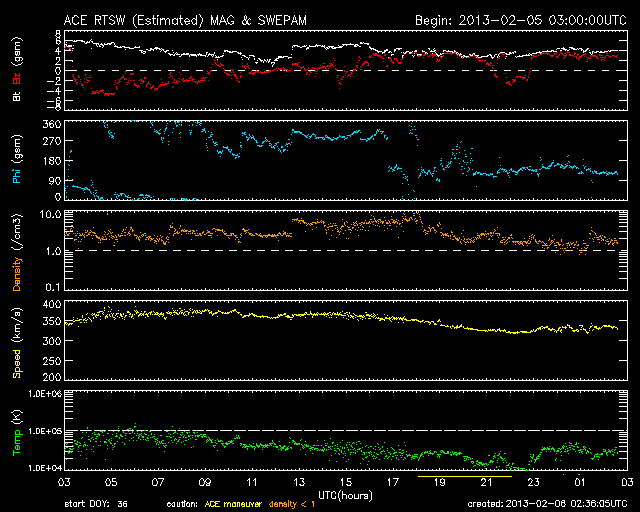
Task: Click the '17' hour tick on the time axis
Action: 393,482
